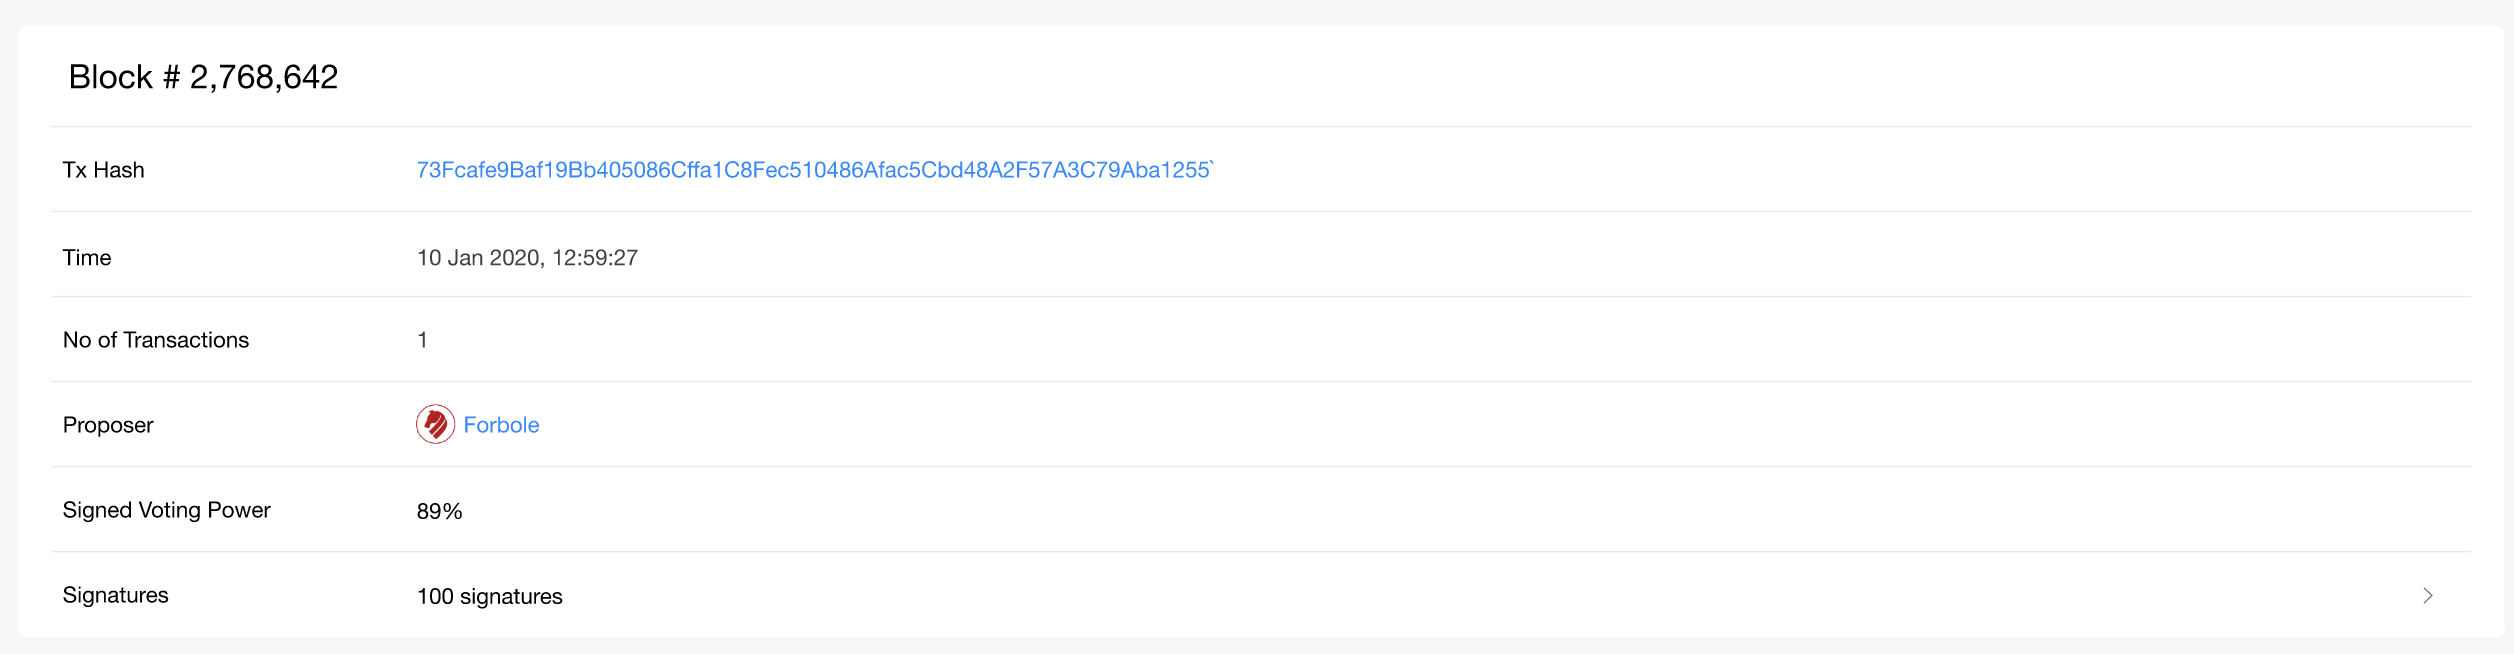Click the Tx Hash row label

click(103, 169)
